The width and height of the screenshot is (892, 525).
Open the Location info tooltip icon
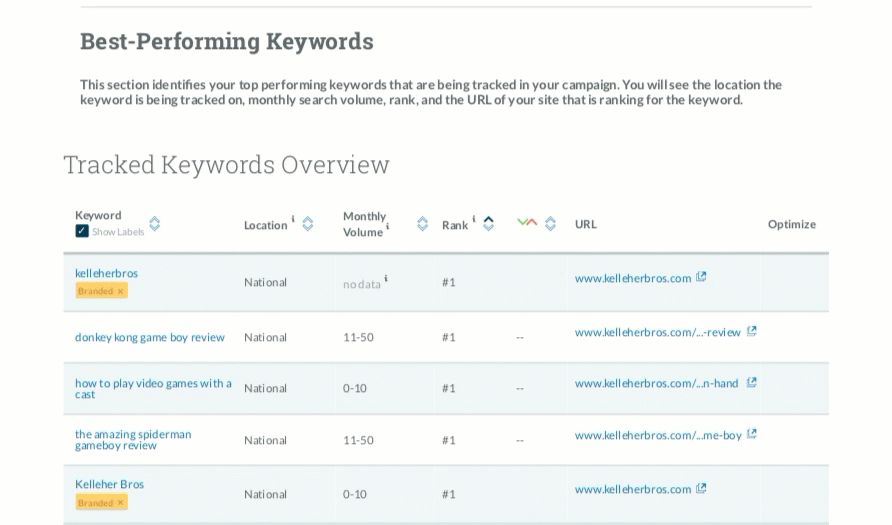(293, 218)
